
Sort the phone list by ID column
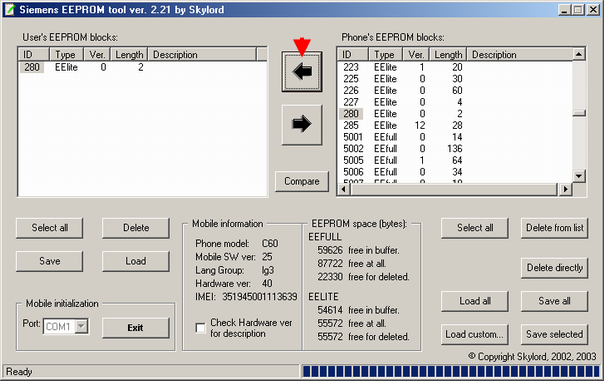(x=353, y=55)
